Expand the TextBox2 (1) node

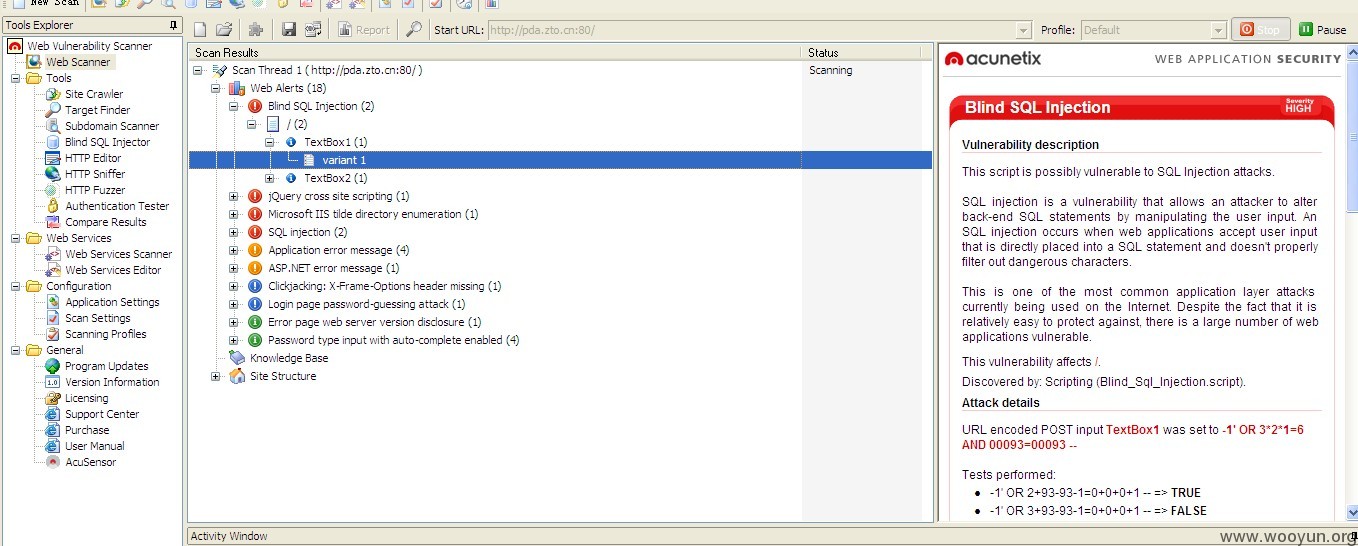tap(270, 178)
